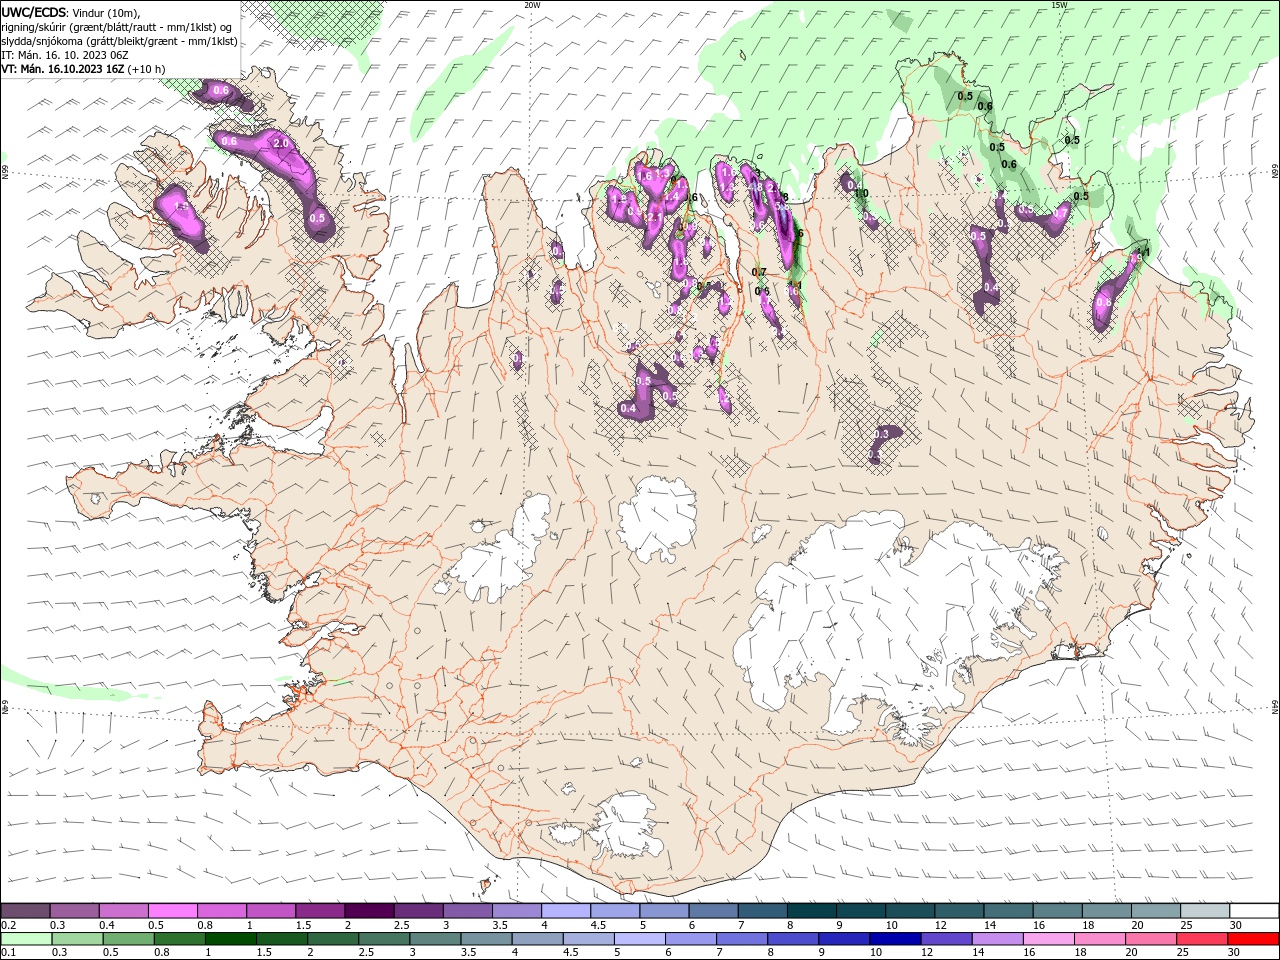The height and width of the screenshot is (960, 1280).
Task: Pick the upper legend swatch starting at 12
Action: tap(958, 910)
